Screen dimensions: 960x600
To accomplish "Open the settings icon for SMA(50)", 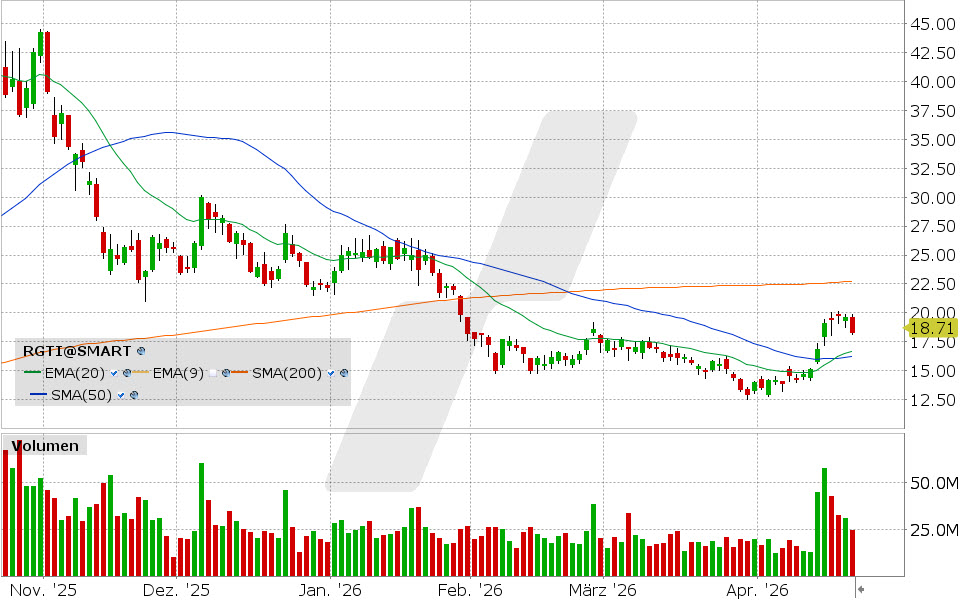I will pos(133,395).
